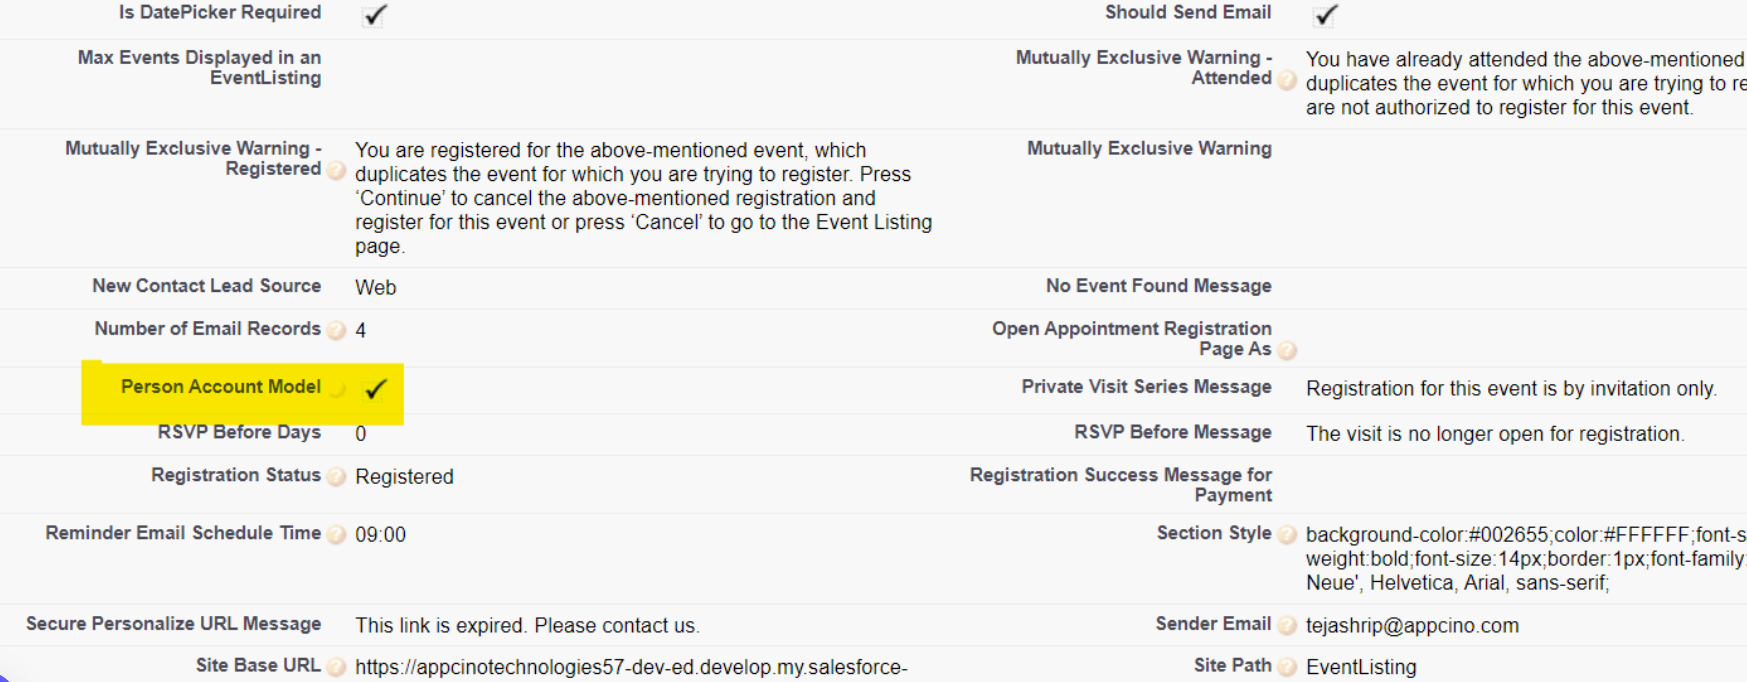
Task: Click the Registration Status help icon
Action: point(336,476)
